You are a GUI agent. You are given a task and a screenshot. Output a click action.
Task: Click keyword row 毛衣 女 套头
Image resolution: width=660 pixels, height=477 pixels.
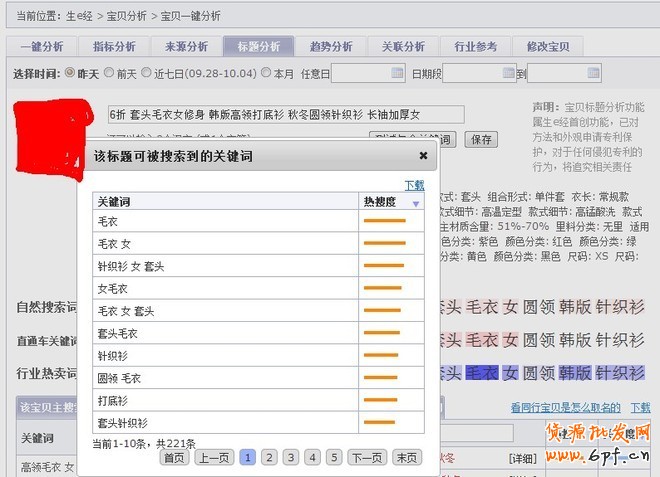(x=258, y=311)
